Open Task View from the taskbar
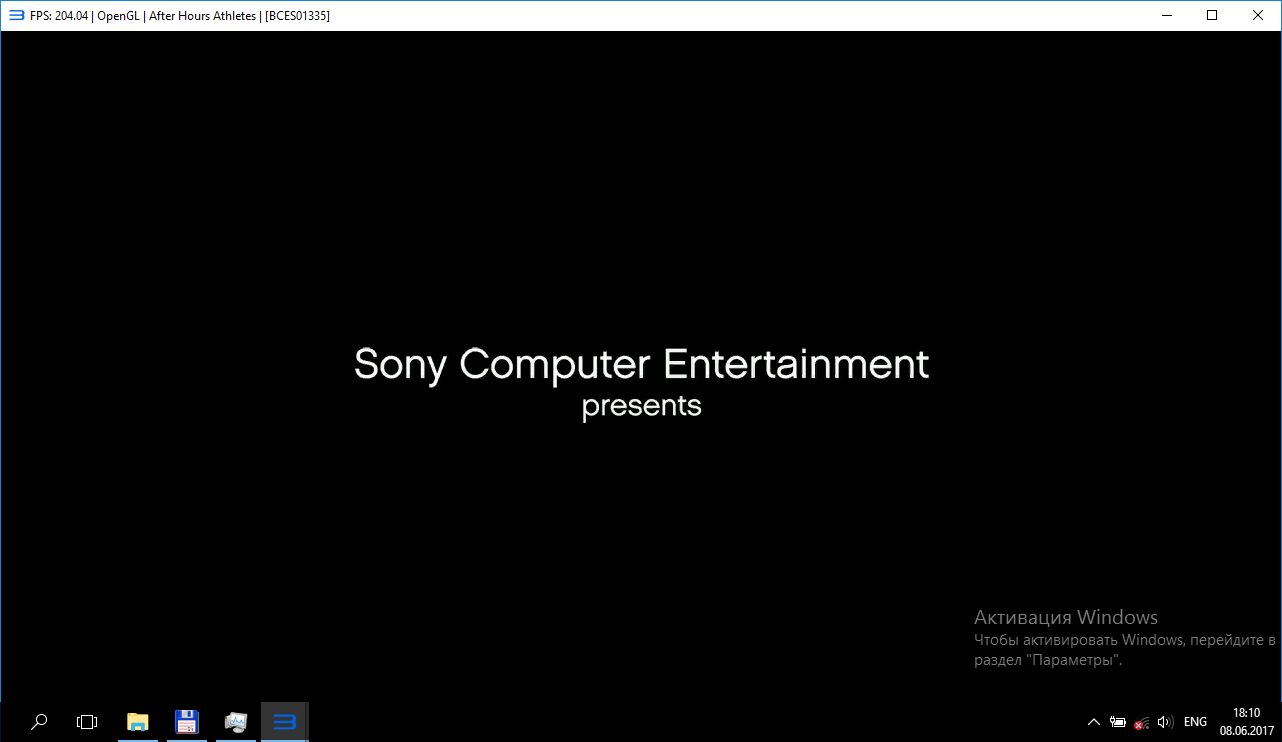1282x742 pixels. tap(87, 721)
